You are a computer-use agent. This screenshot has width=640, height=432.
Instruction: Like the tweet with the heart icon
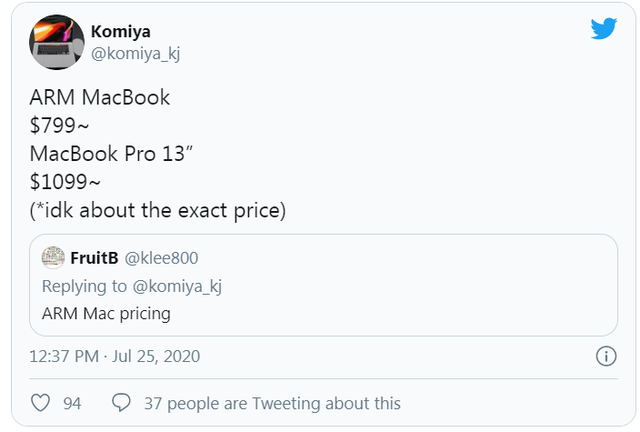coord(41,403)
